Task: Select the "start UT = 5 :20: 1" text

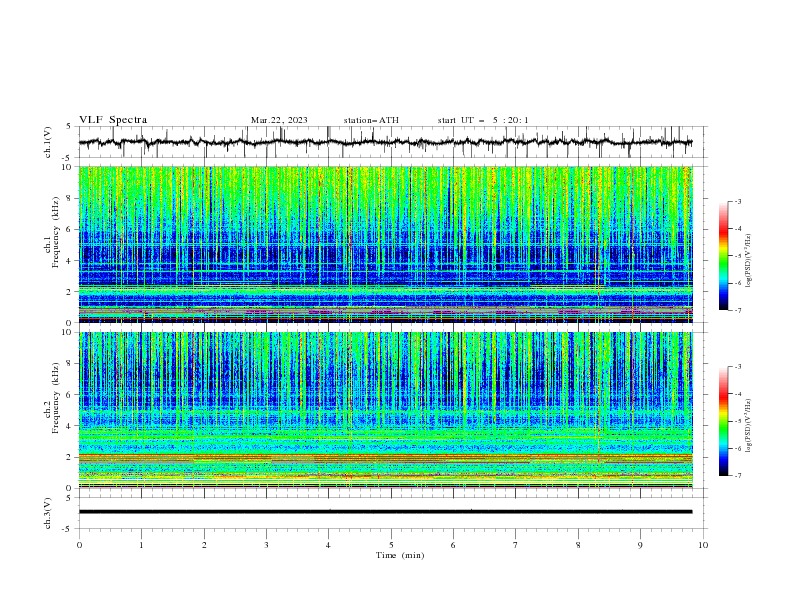Action: click(x=483, y=120)
